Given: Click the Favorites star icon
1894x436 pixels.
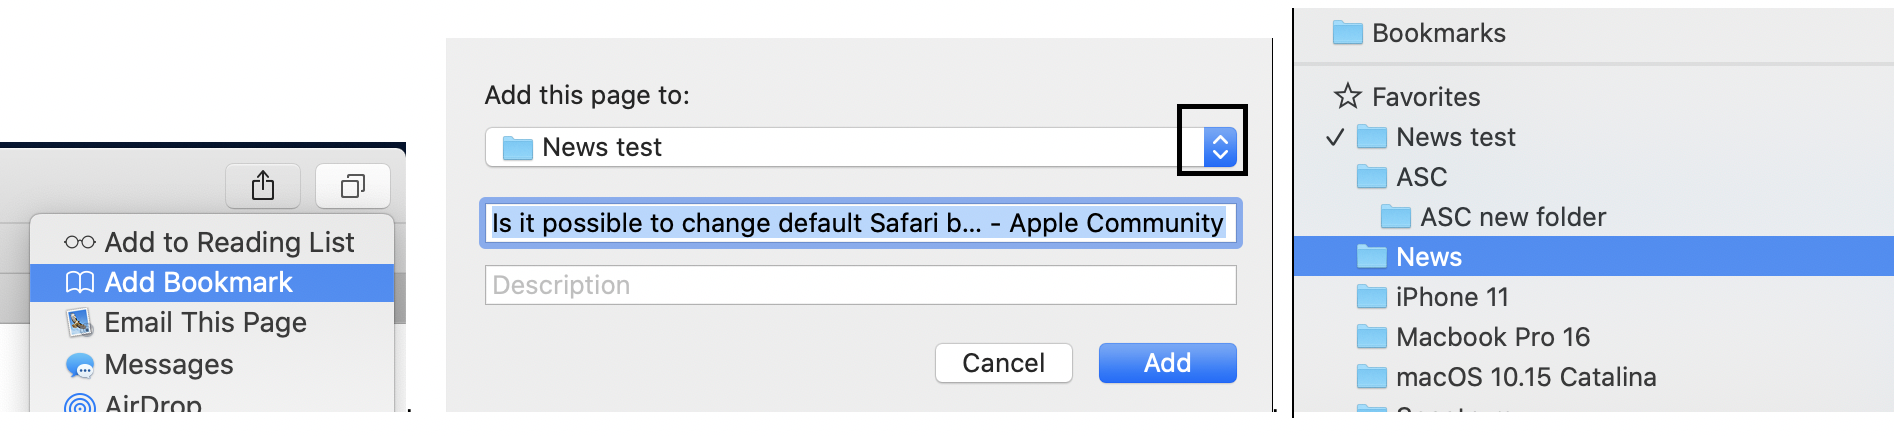Looking at the screenshot, I should click(x=1348, y=97).
